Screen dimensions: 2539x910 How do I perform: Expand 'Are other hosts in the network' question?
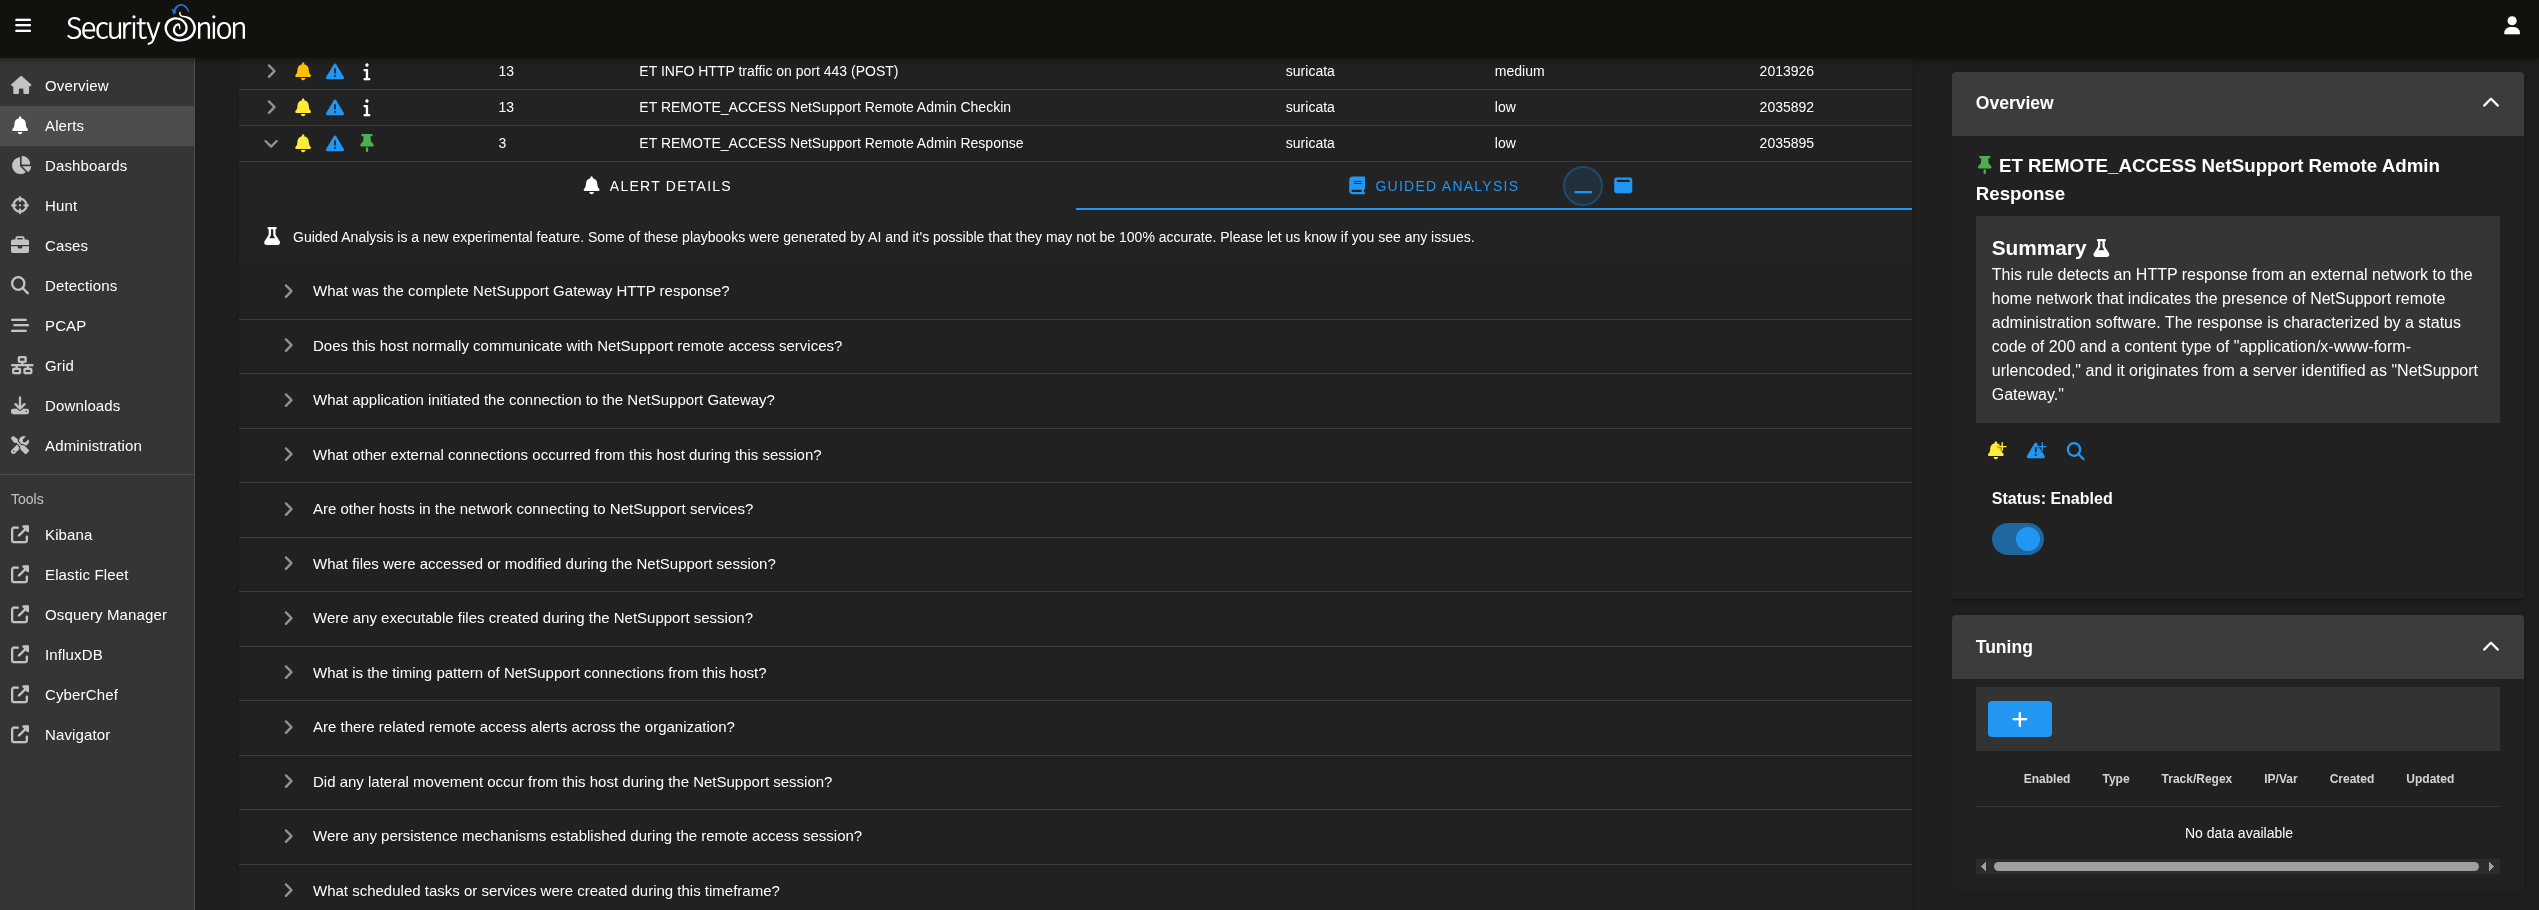point(1075,509)
